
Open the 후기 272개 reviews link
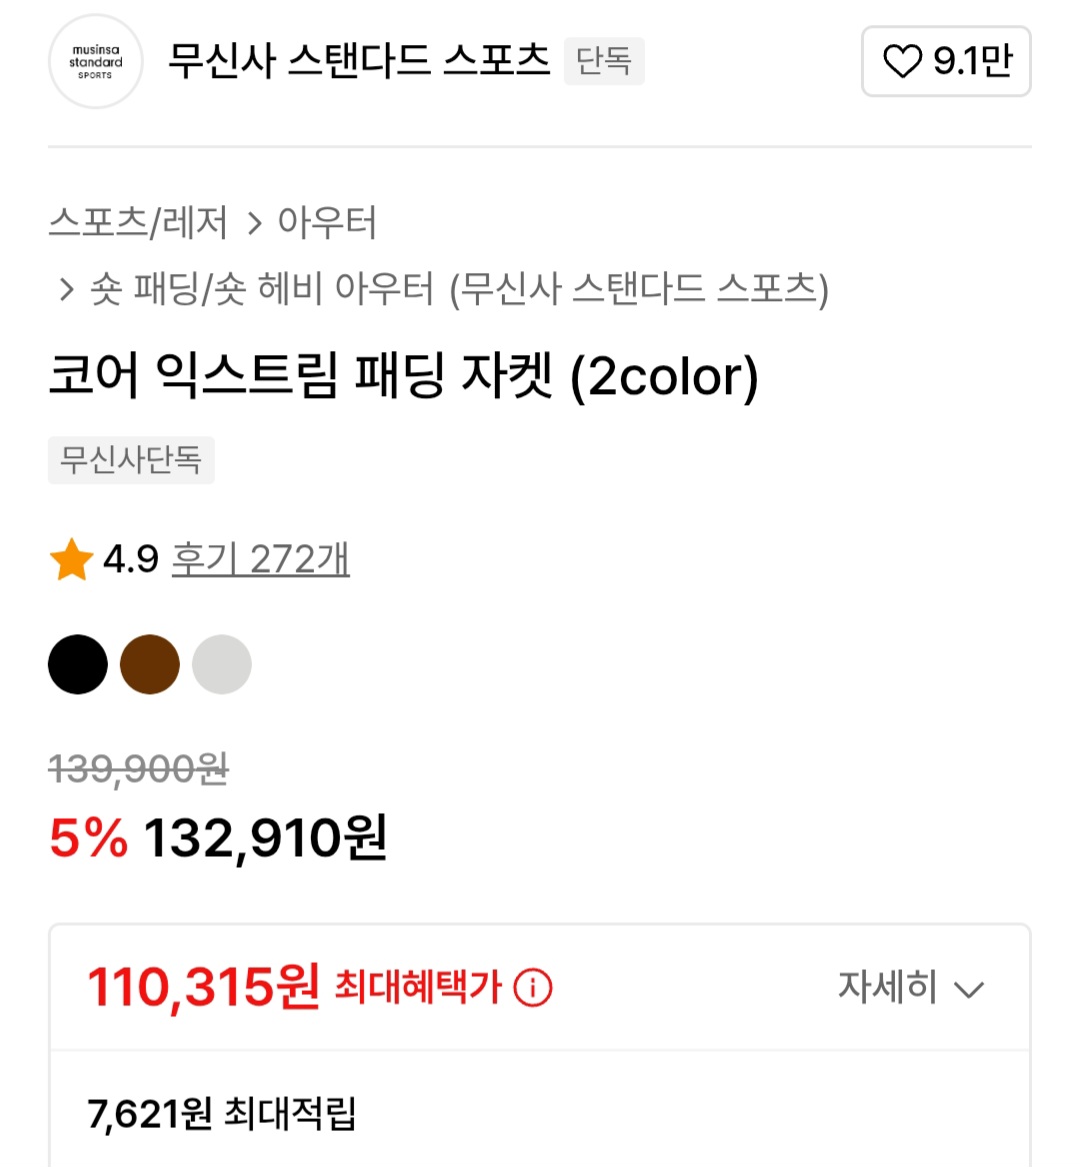(260, 560)
